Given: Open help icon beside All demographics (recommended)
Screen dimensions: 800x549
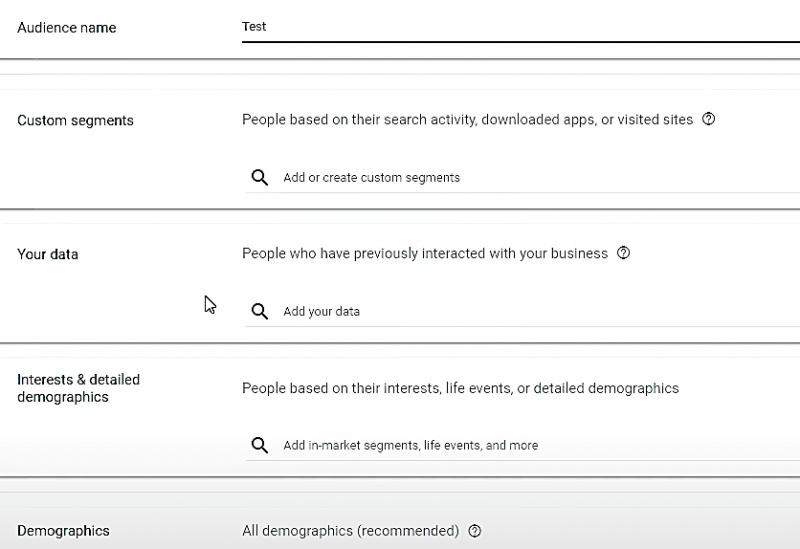Looking at the screenshot, I should coord(475,531).
